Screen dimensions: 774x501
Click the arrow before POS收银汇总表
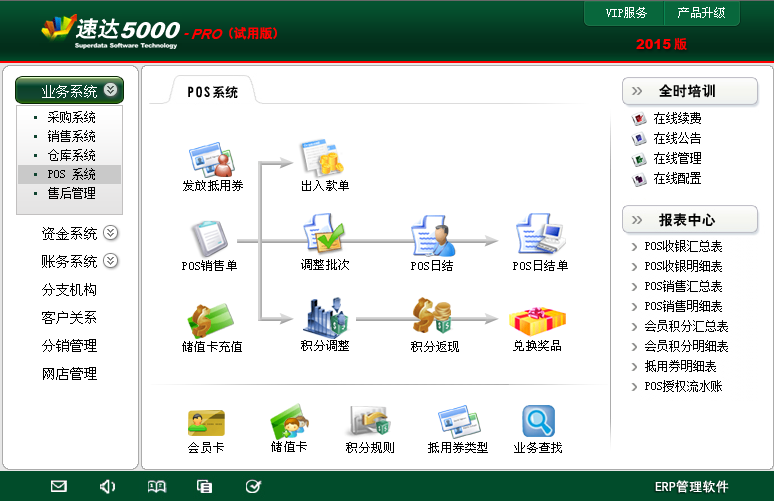pyautogui.click(x=634, y=247)
